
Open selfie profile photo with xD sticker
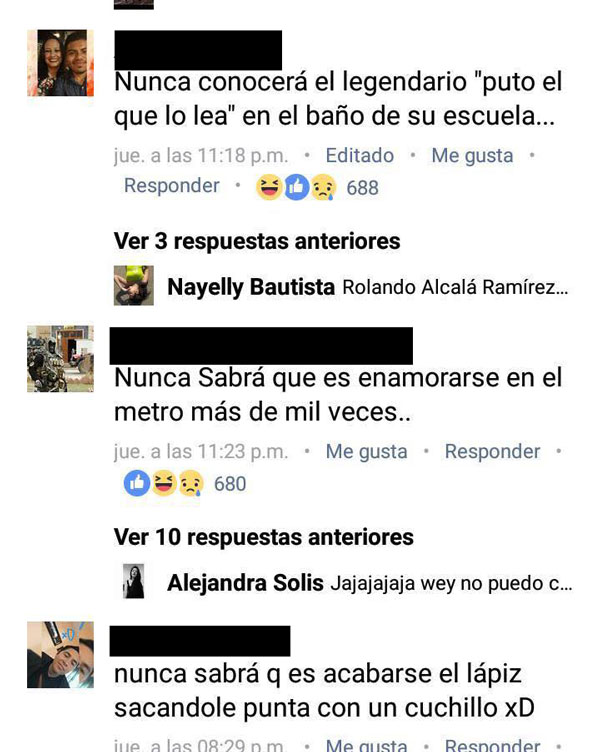pos(60,655)
